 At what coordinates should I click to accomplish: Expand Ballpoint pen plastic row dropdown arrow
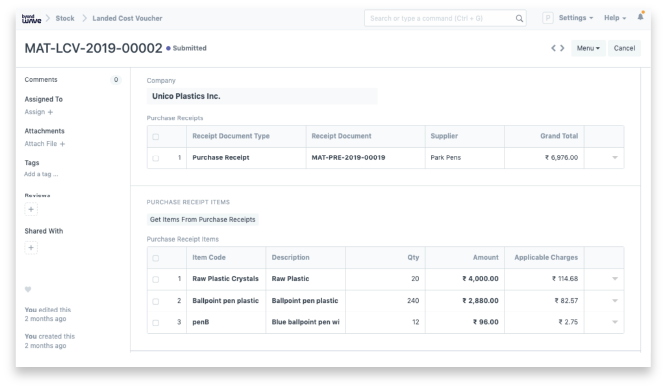(615, 301)
